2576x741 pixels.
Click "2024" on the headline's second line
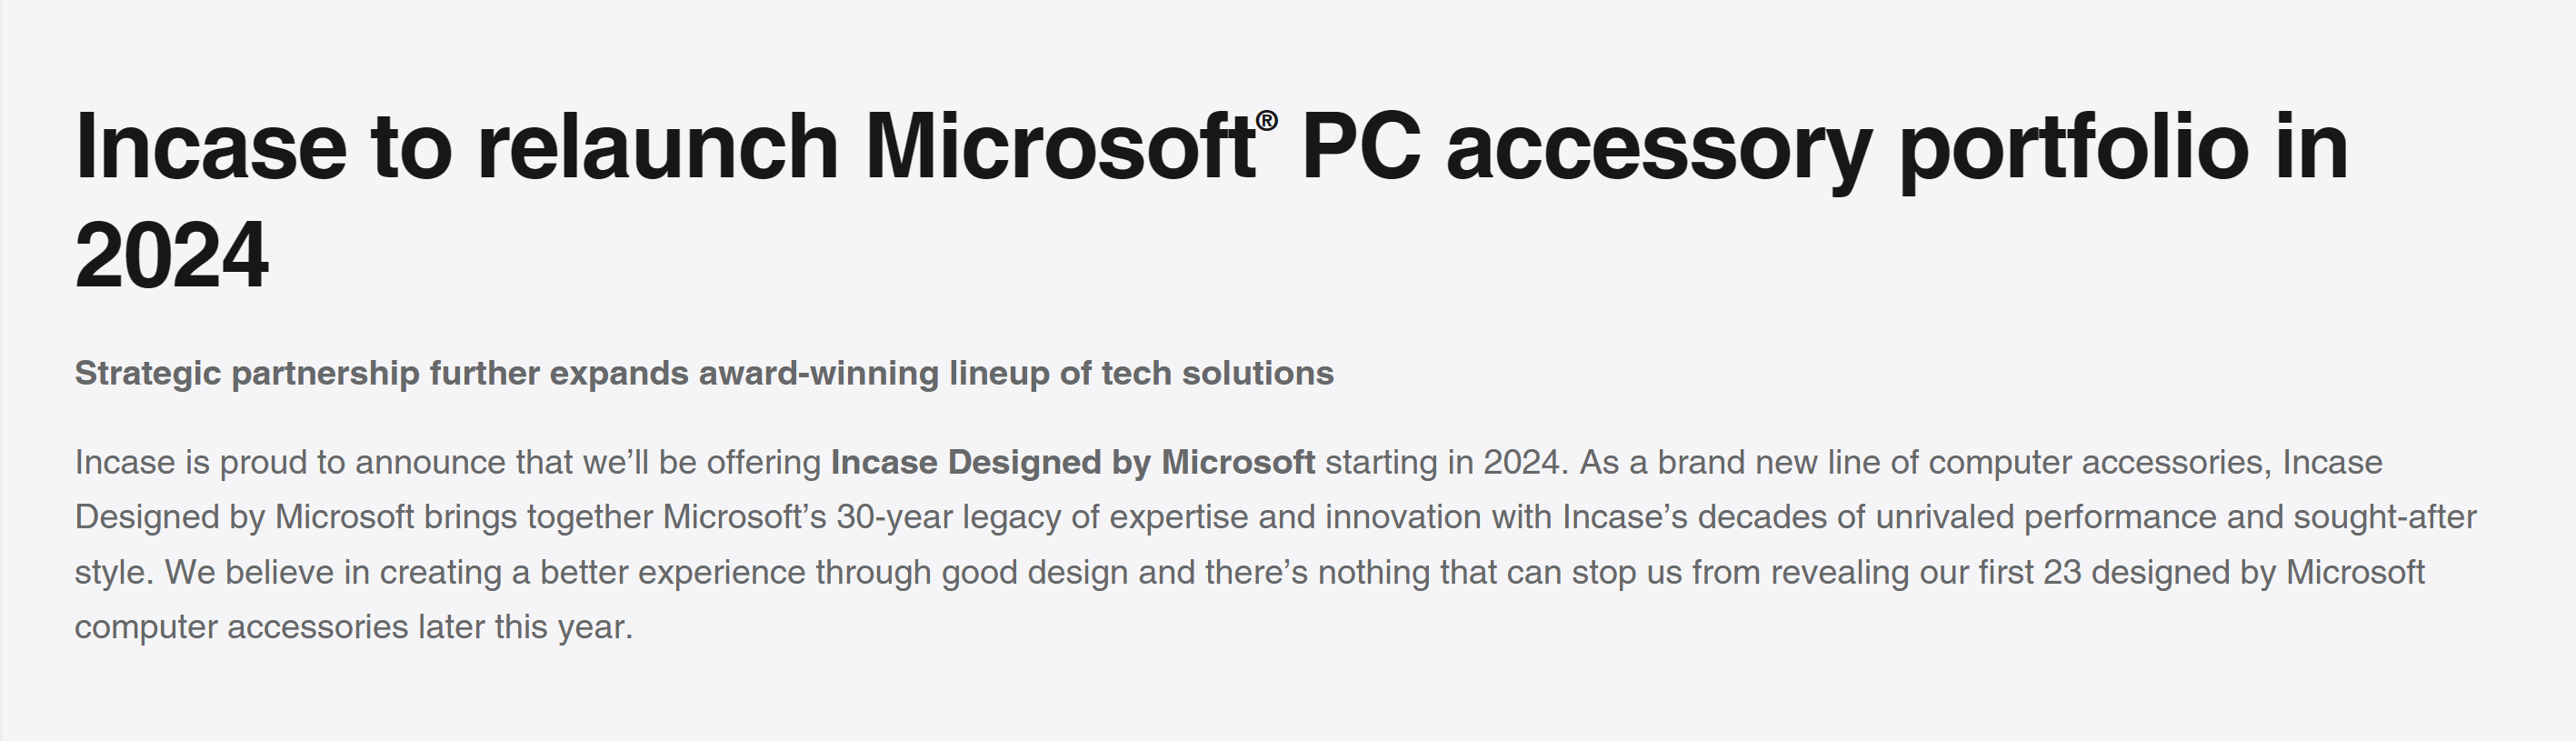coord(171,256)
